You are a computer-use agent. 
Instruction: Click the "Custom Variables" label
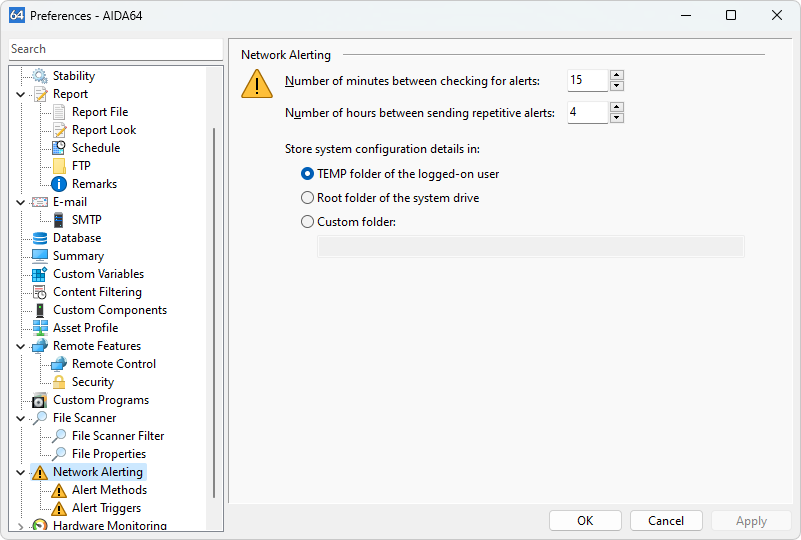[99, 274]
